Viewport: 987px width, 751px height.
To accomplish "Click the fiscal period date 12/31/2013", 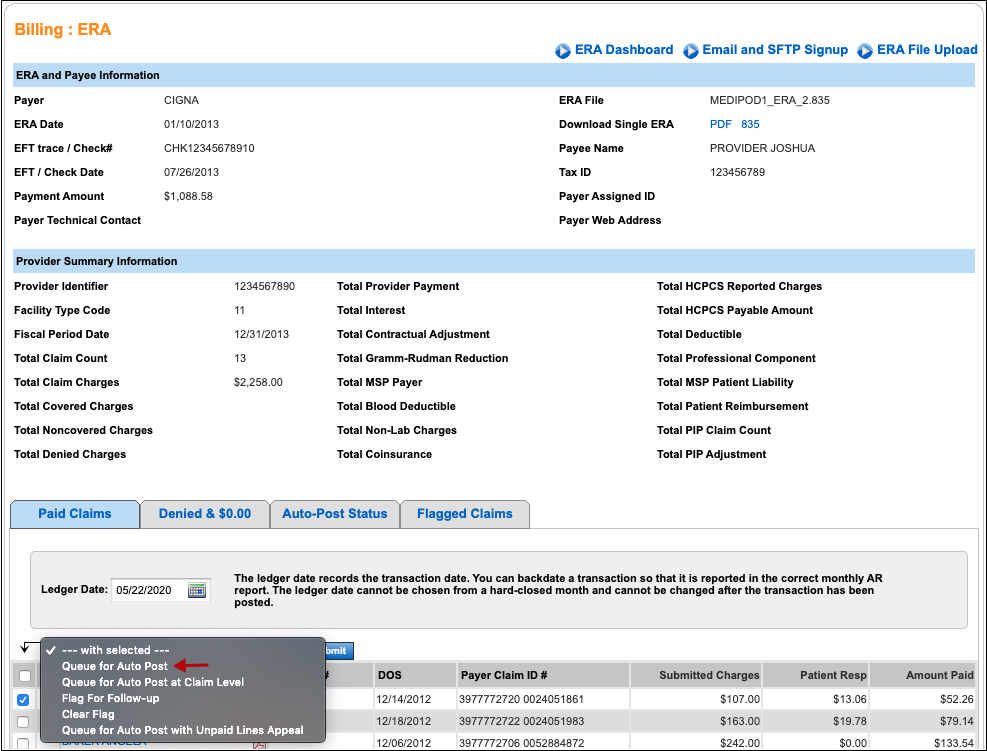I will point(261,334).
